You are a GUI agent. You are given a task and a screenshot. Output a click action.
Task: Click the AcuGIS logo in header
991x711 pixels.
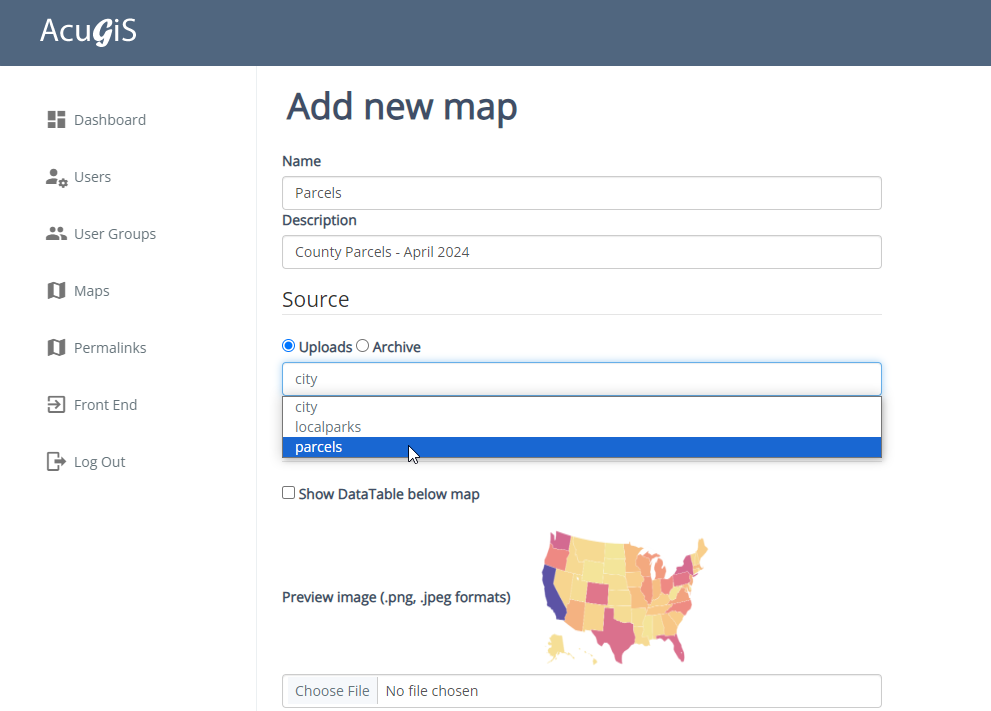[88, 32]
